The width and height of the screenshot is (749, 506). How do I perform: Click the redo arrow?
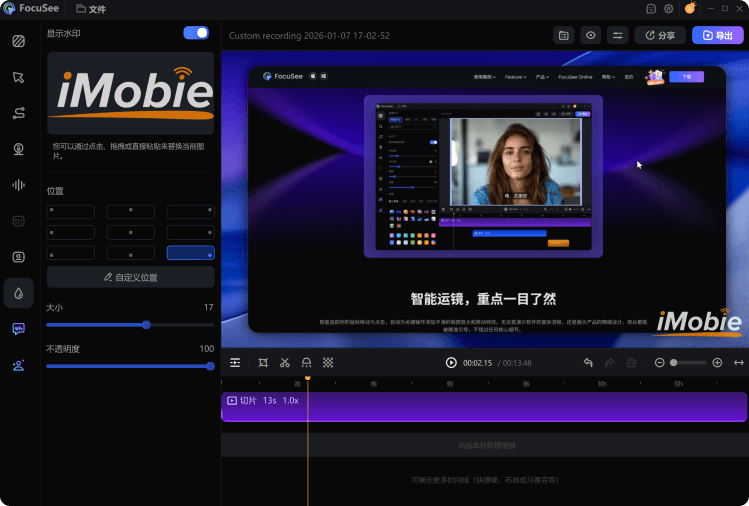610,363
